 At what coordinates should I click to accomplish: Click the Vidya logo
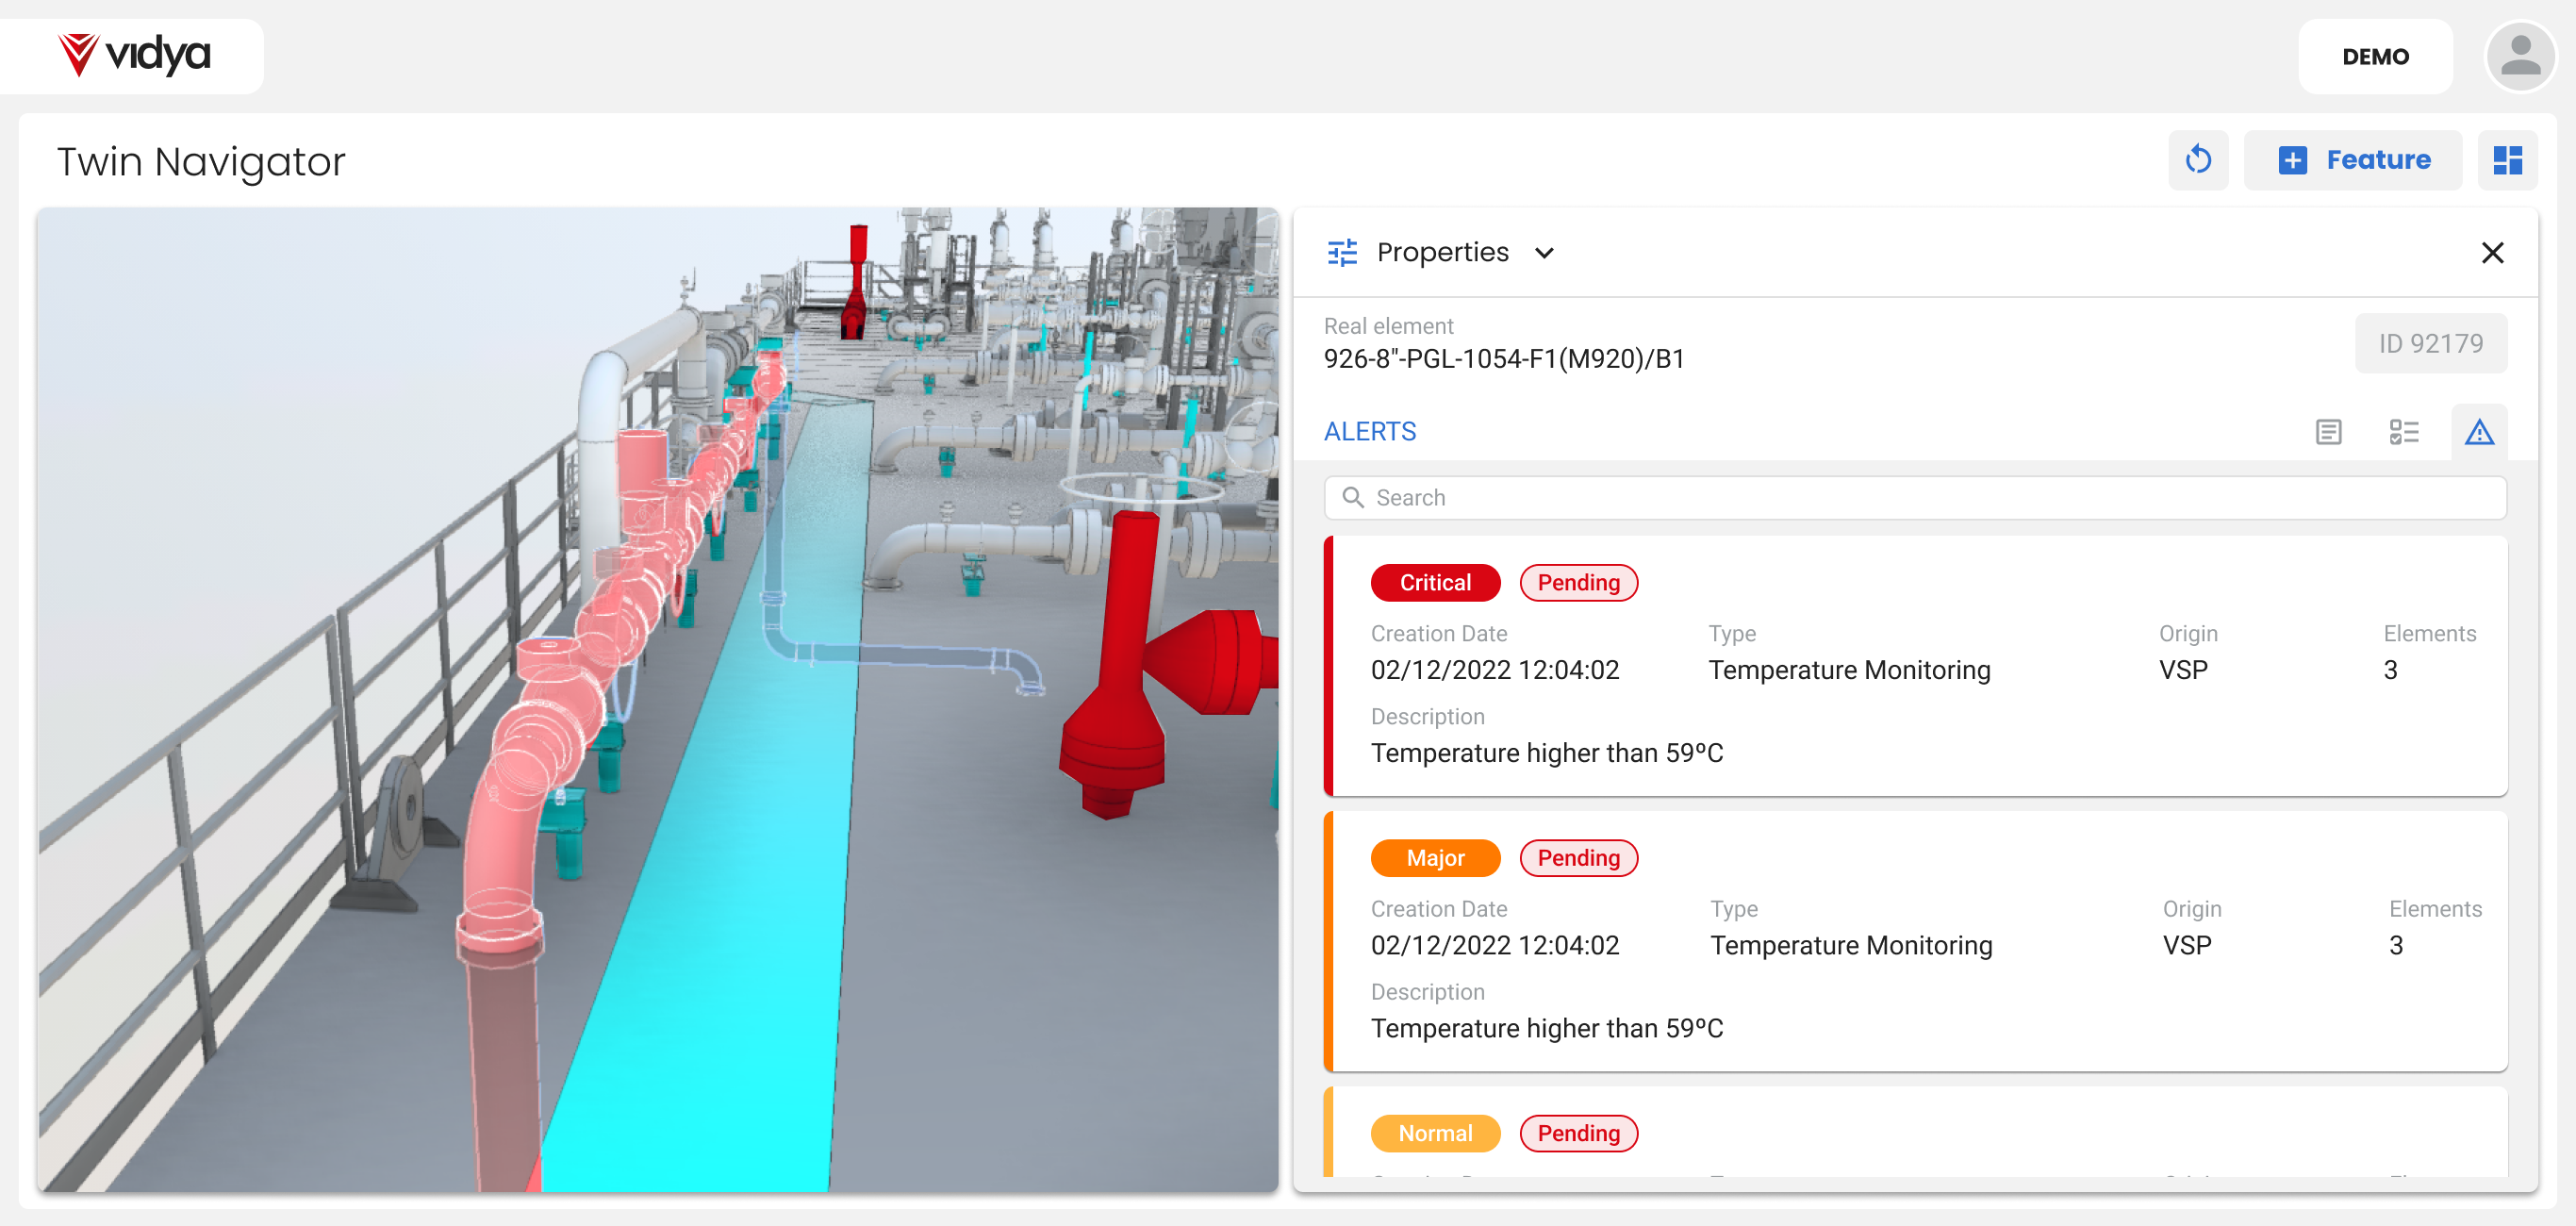(x=133, y=55)
